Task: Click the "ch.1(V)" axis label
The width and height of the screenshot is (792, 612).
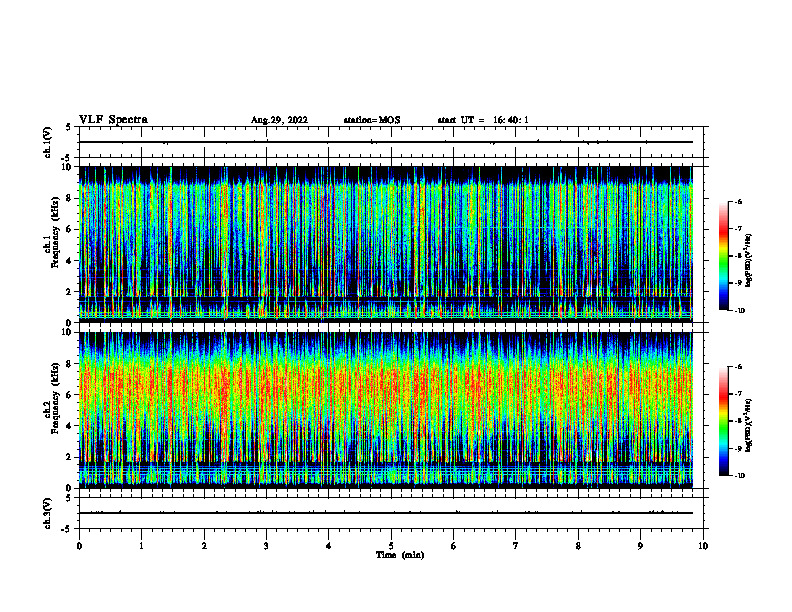Action: point(48,142)
